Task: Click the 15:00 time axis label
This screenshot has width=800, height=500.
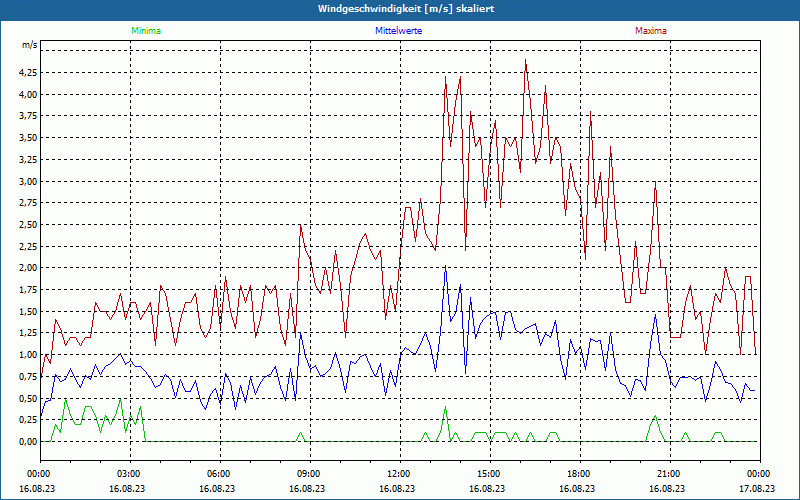Action: click(x=490, y=474)
